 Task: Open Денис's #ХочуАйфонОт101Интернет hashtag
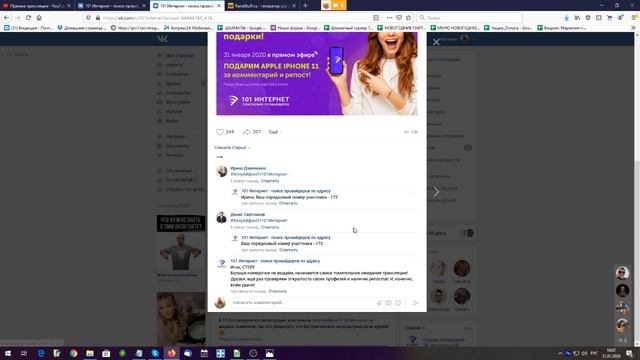click(259, 220)
